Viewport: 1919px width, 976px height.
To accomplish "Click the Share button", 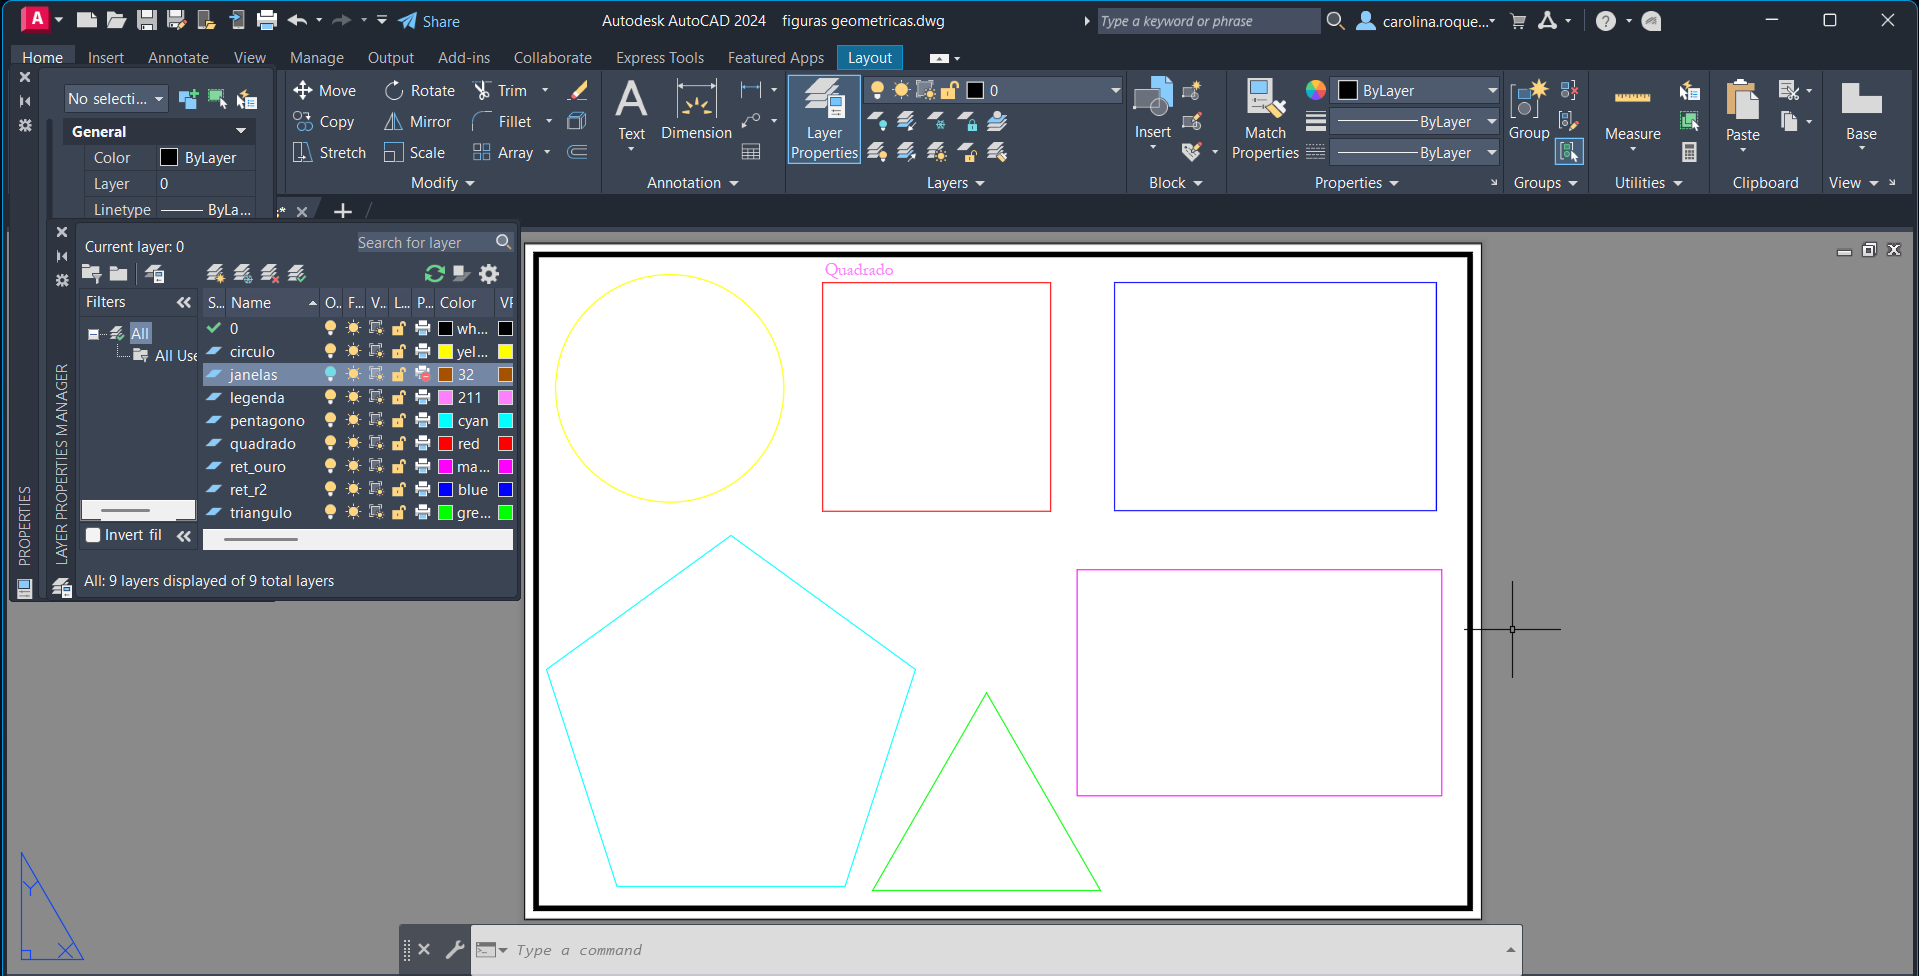I will coord(429,21).
